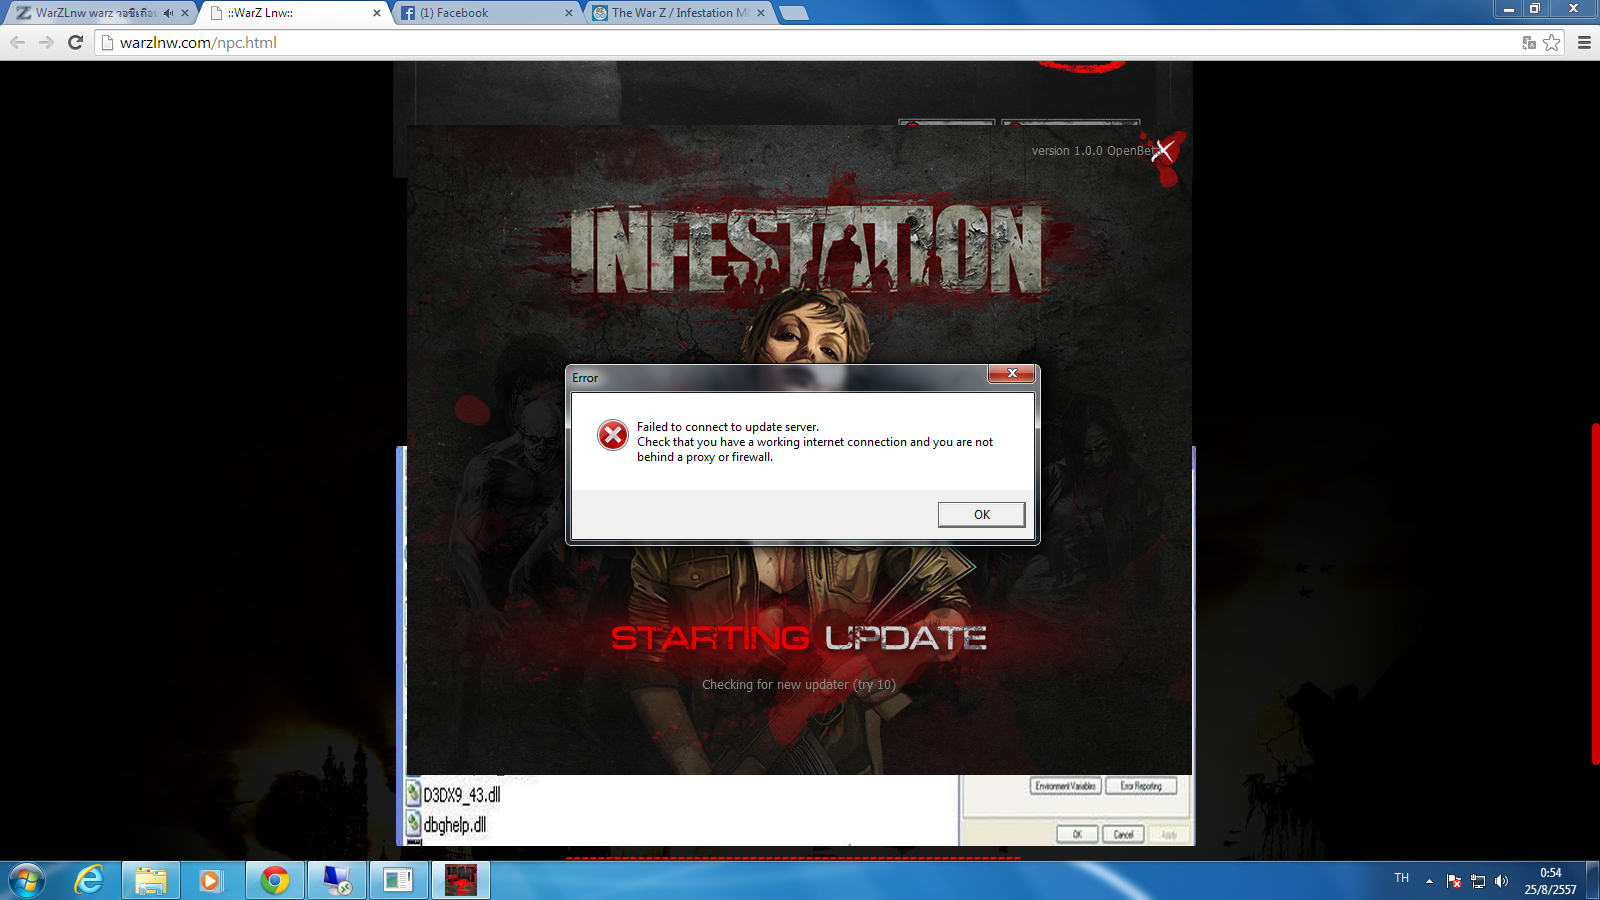1600x900 pixels.
Task: Select the dbghelp.dll file
Action: (447, 825)
